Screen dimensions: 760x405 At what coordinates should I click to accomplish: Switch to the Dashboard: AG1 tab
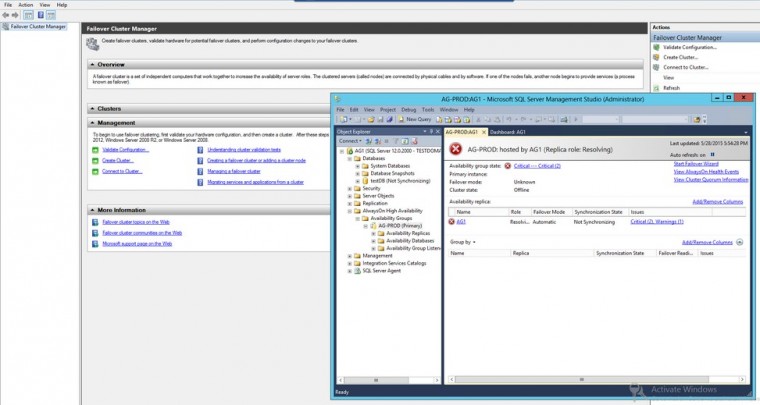click(x=507, y=132)
